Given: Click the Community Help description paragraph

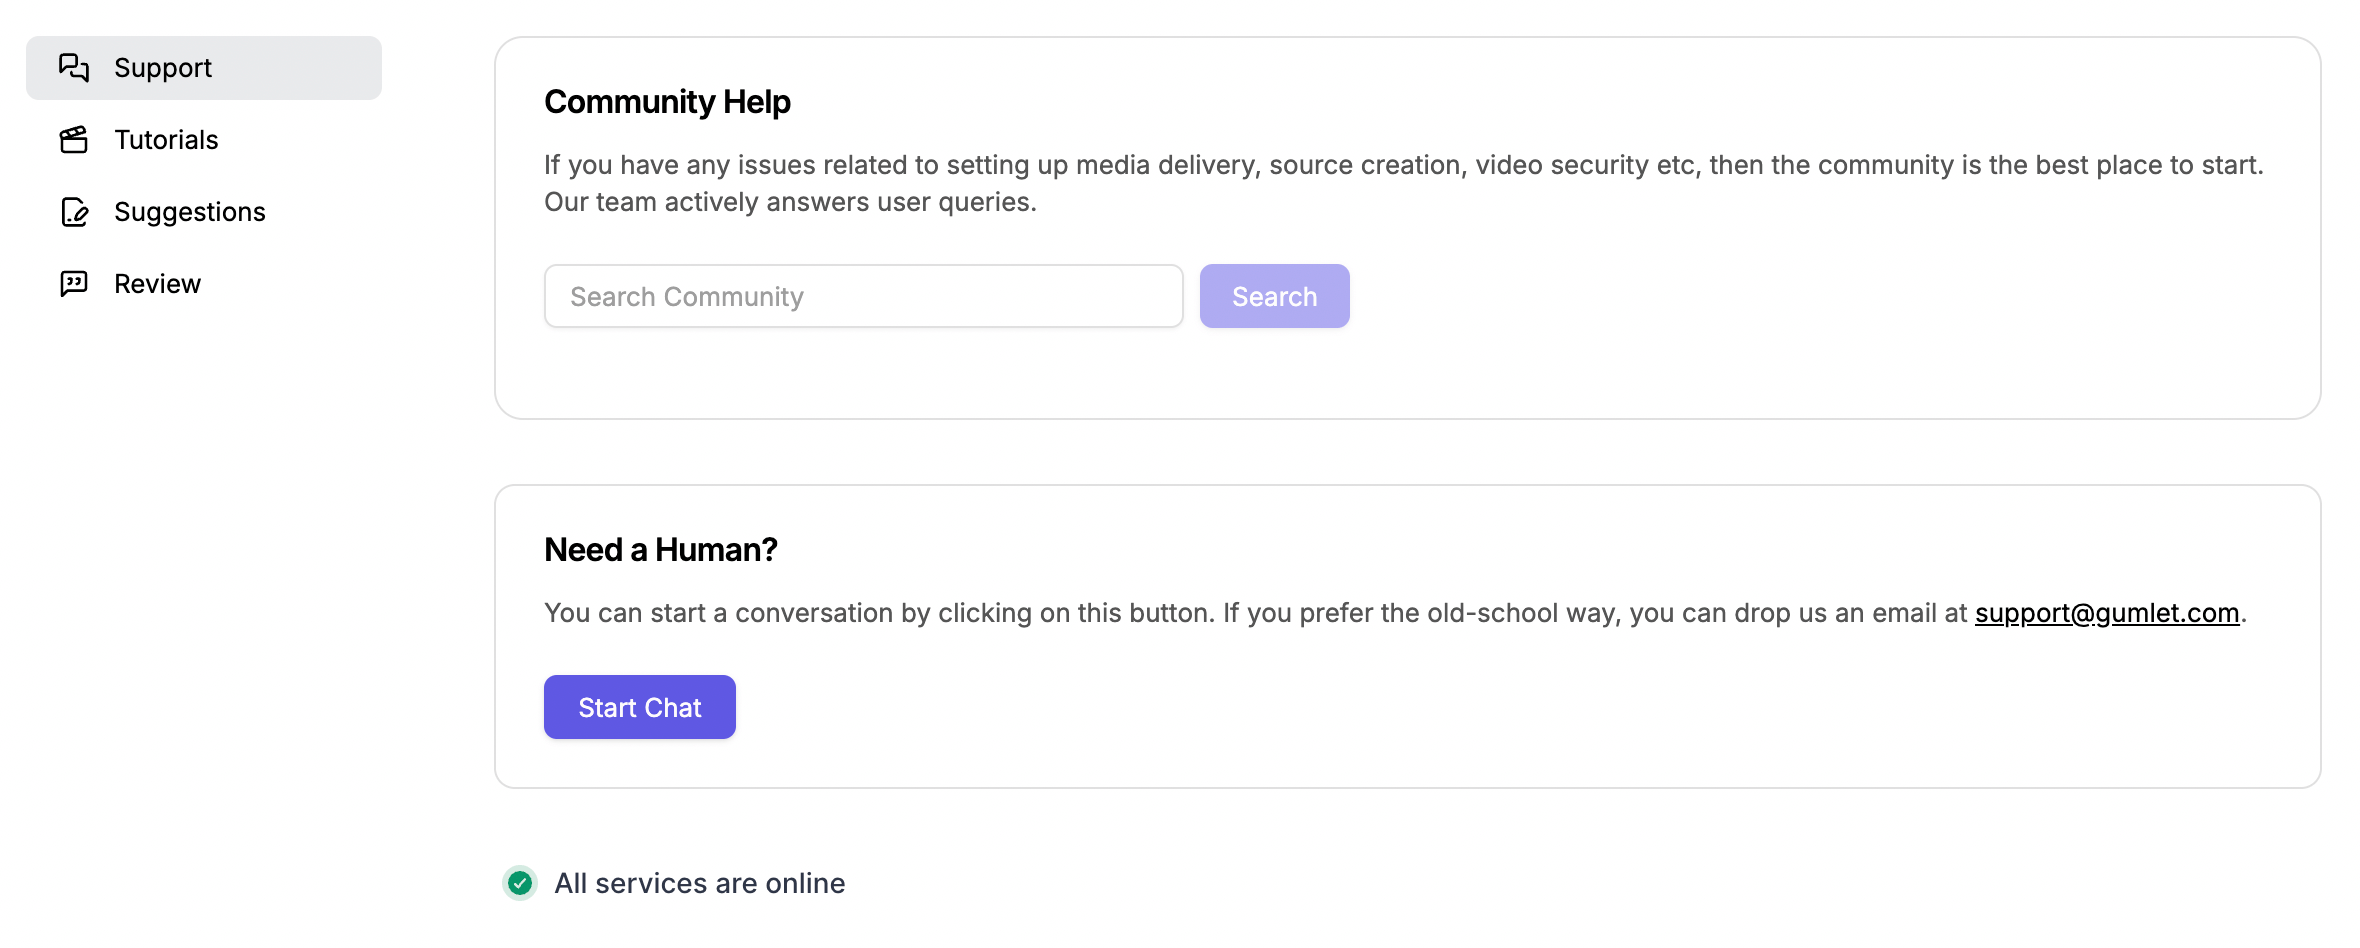Looking at the screenshot, I should [1404, 183].
